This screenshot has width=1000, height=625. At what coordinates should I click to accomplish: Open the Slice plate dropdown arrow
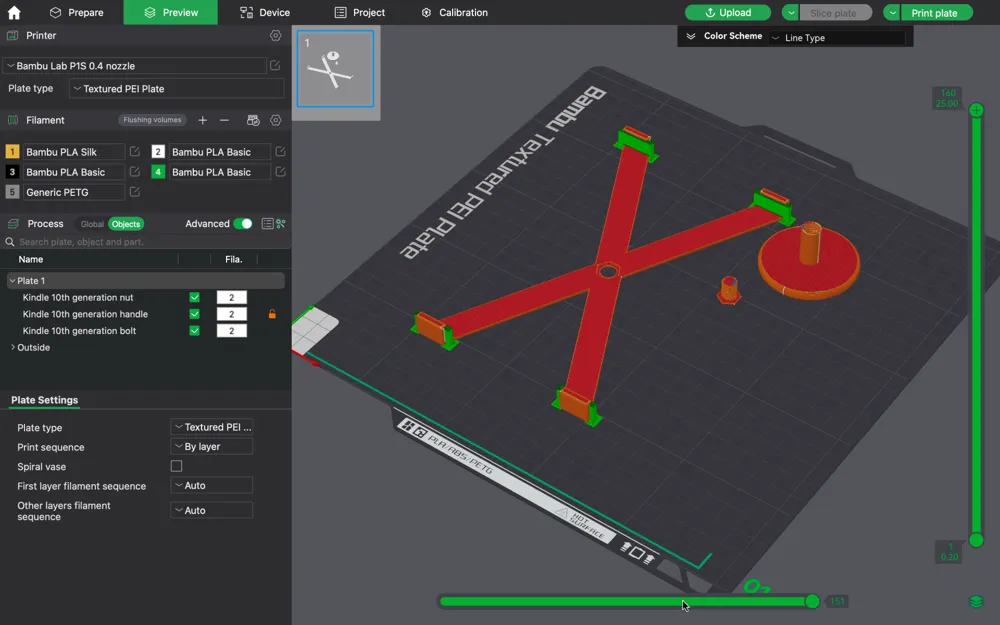tap(790, 13)
